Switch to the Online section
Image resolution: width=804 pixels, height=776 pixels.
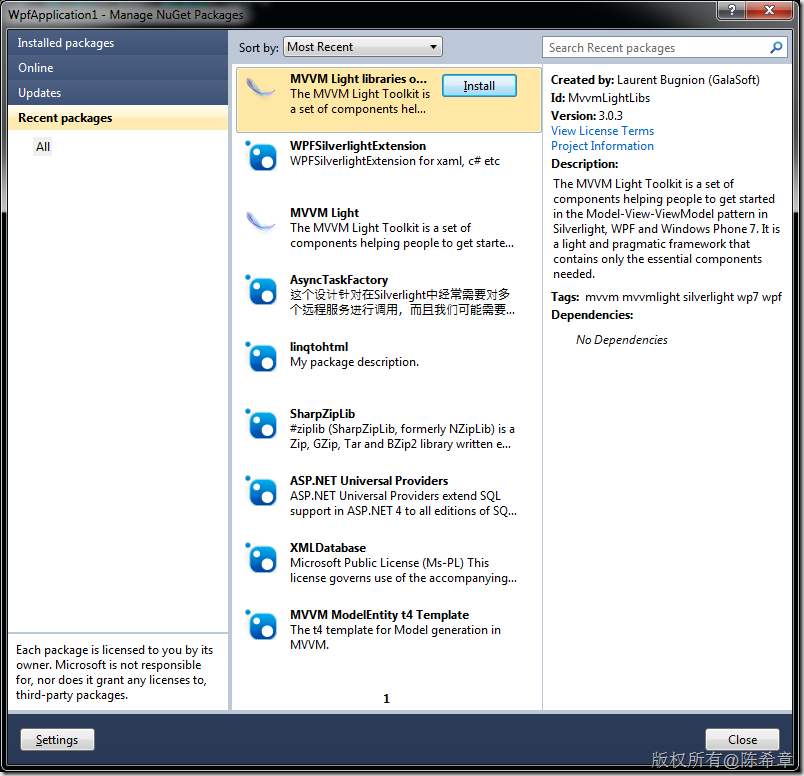[x=118, y=68]
